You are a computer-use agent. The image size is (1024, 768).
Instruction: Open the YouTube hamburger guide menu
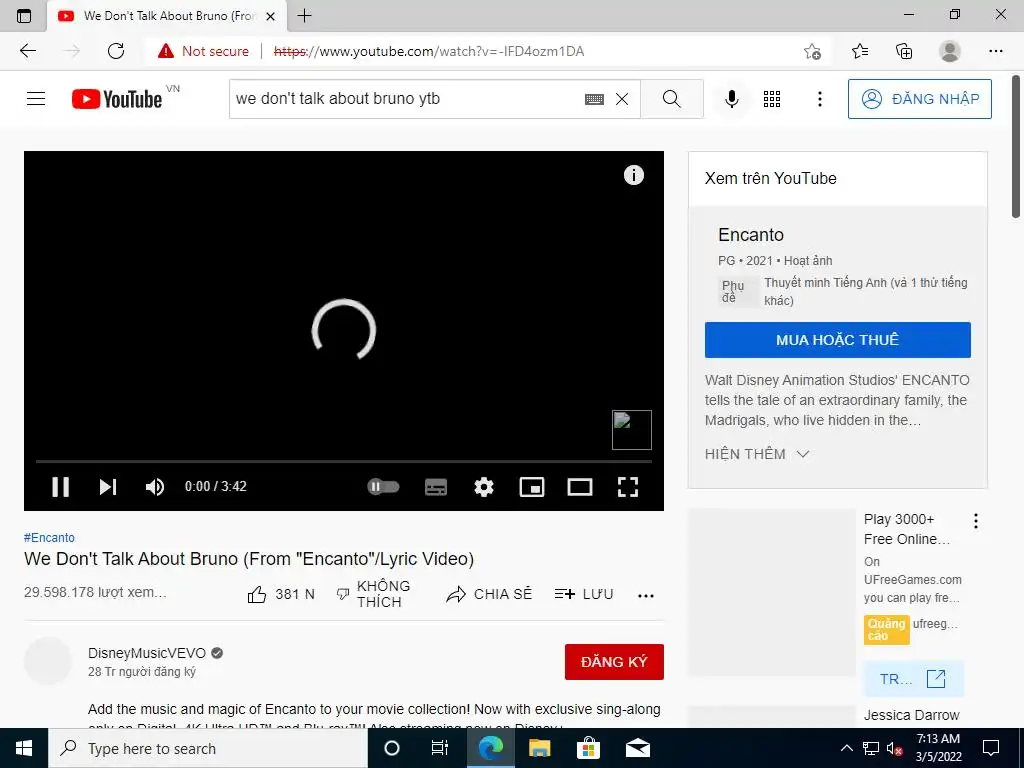pos(36,99)
